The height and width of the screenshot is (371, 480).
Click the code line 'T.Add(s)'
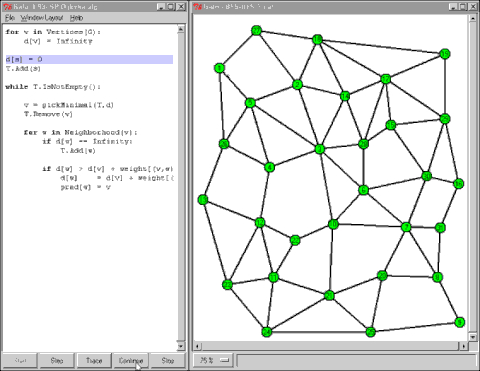click(x=23, y=69)
